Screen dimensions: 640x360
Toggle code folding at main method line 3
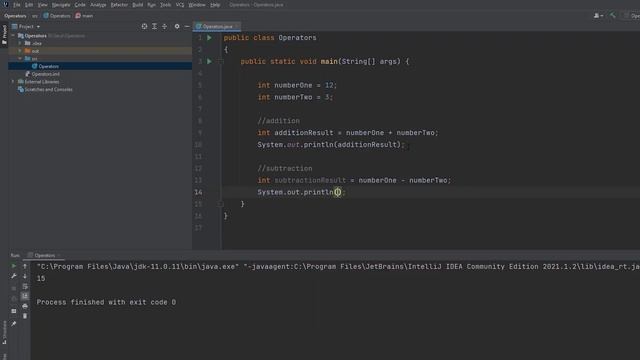click(x=220, y=61)
